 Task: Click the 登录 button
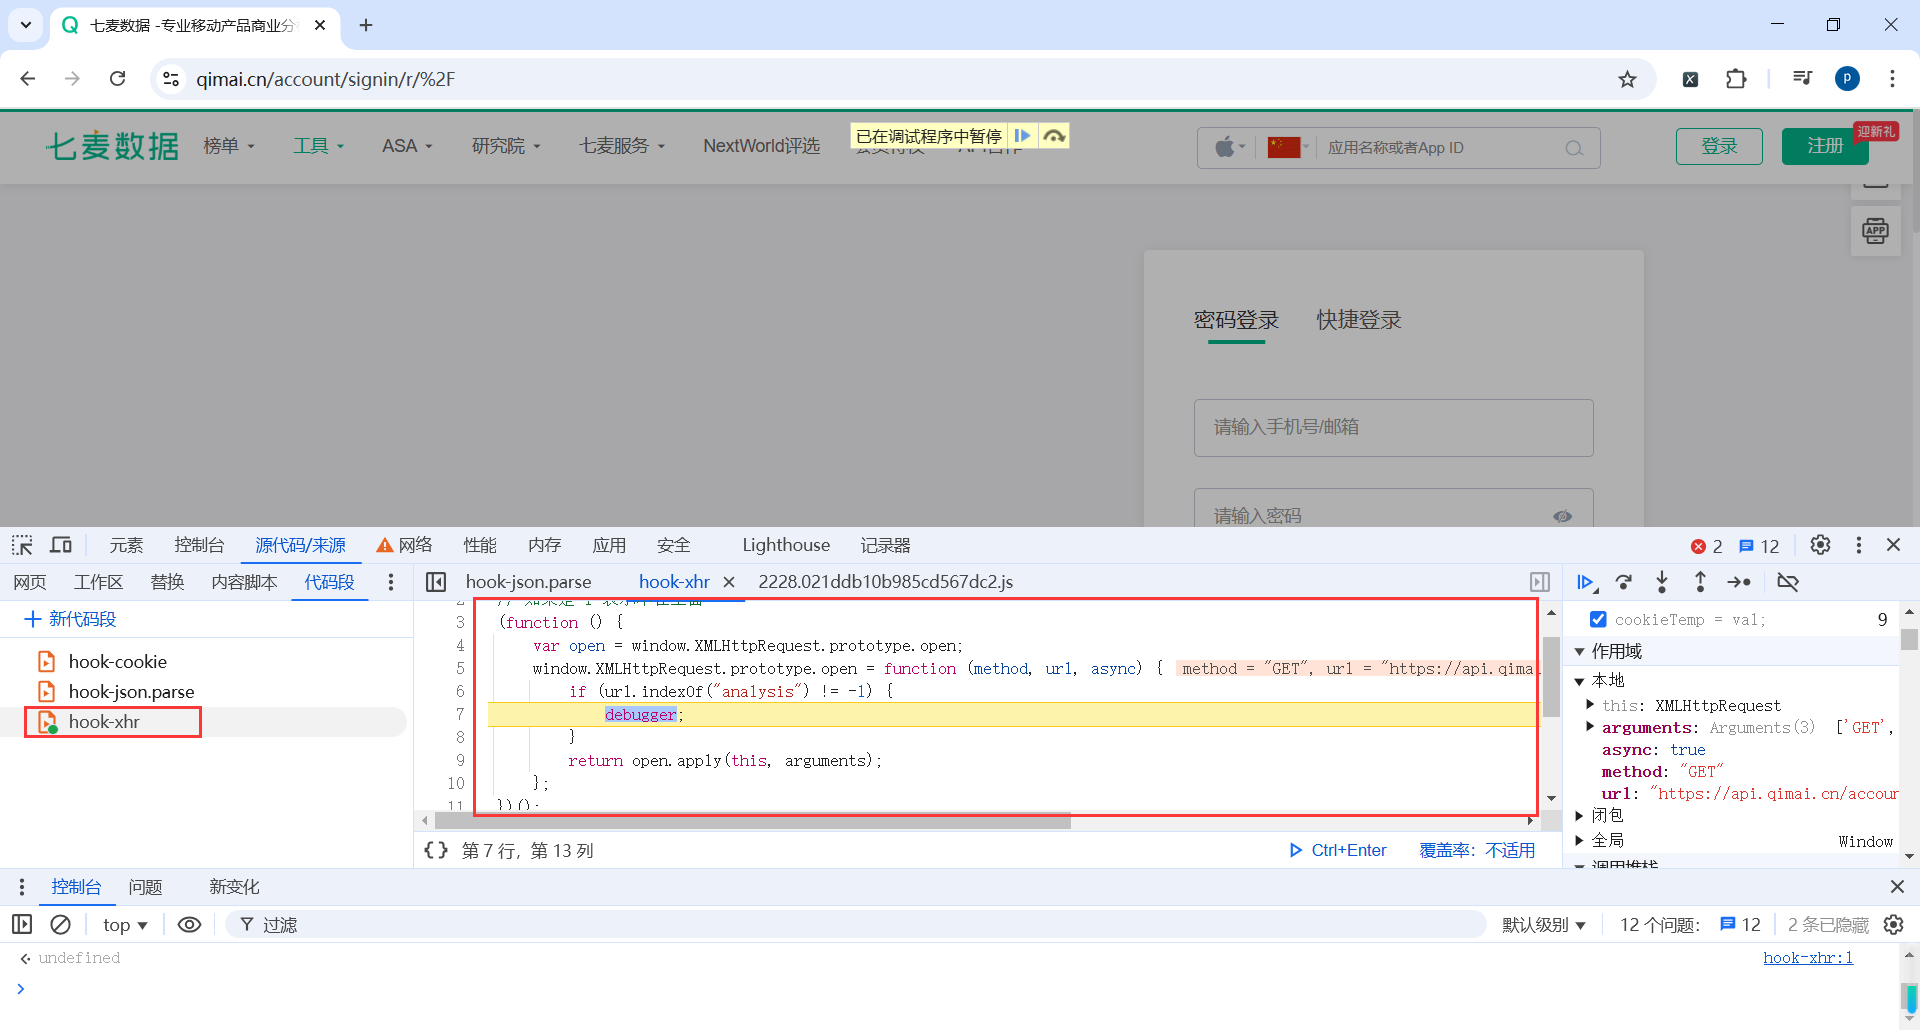coord(1719,146)
